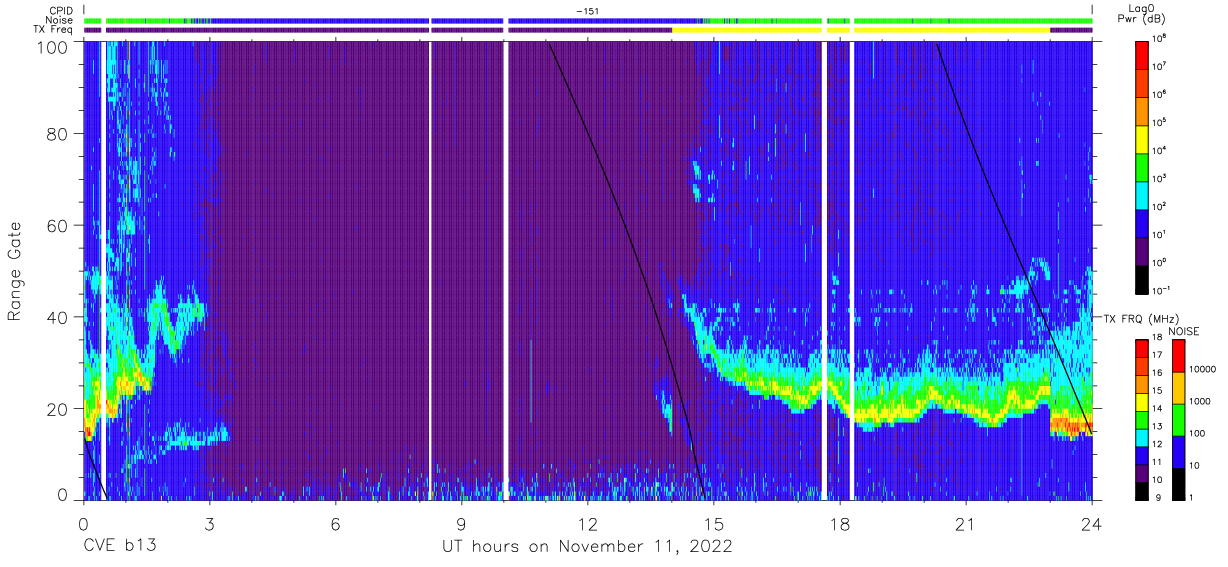This screenshot has height=567, width=1228.
Task: Click the blue segment of NOISE colorbar
Action: click(1177, 451)
